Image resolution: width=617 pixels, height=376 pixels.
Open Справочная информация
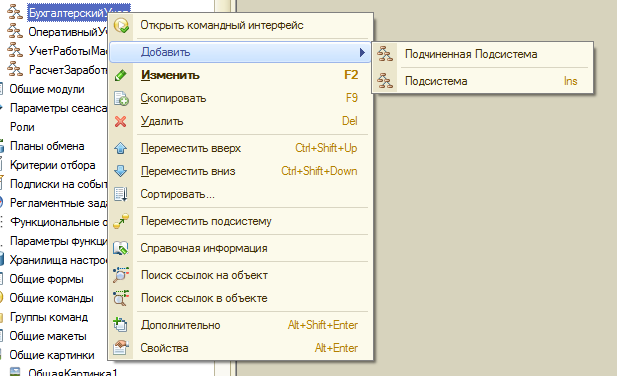tap(241, 248)
